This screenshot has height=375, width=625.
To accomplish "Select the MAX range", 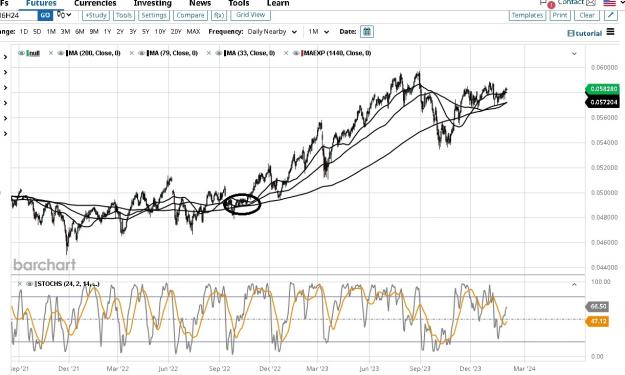I will point(193,31).
